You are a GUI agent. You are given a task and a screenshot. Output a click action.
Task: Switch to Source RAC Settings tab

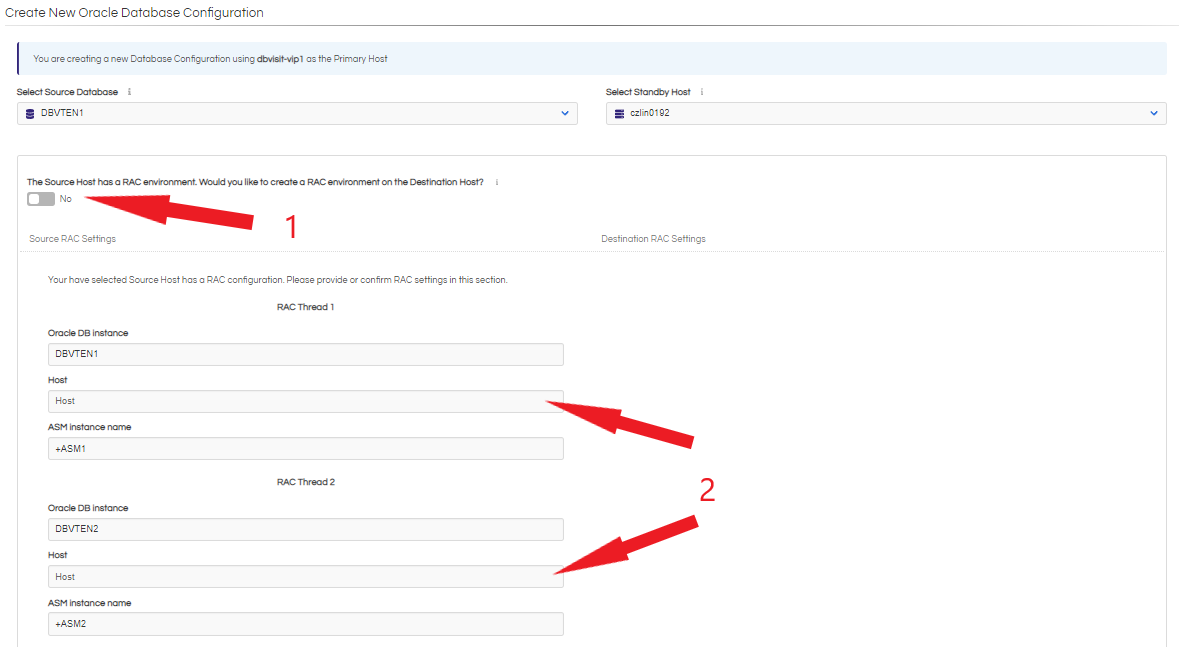(x=72, y=239)
